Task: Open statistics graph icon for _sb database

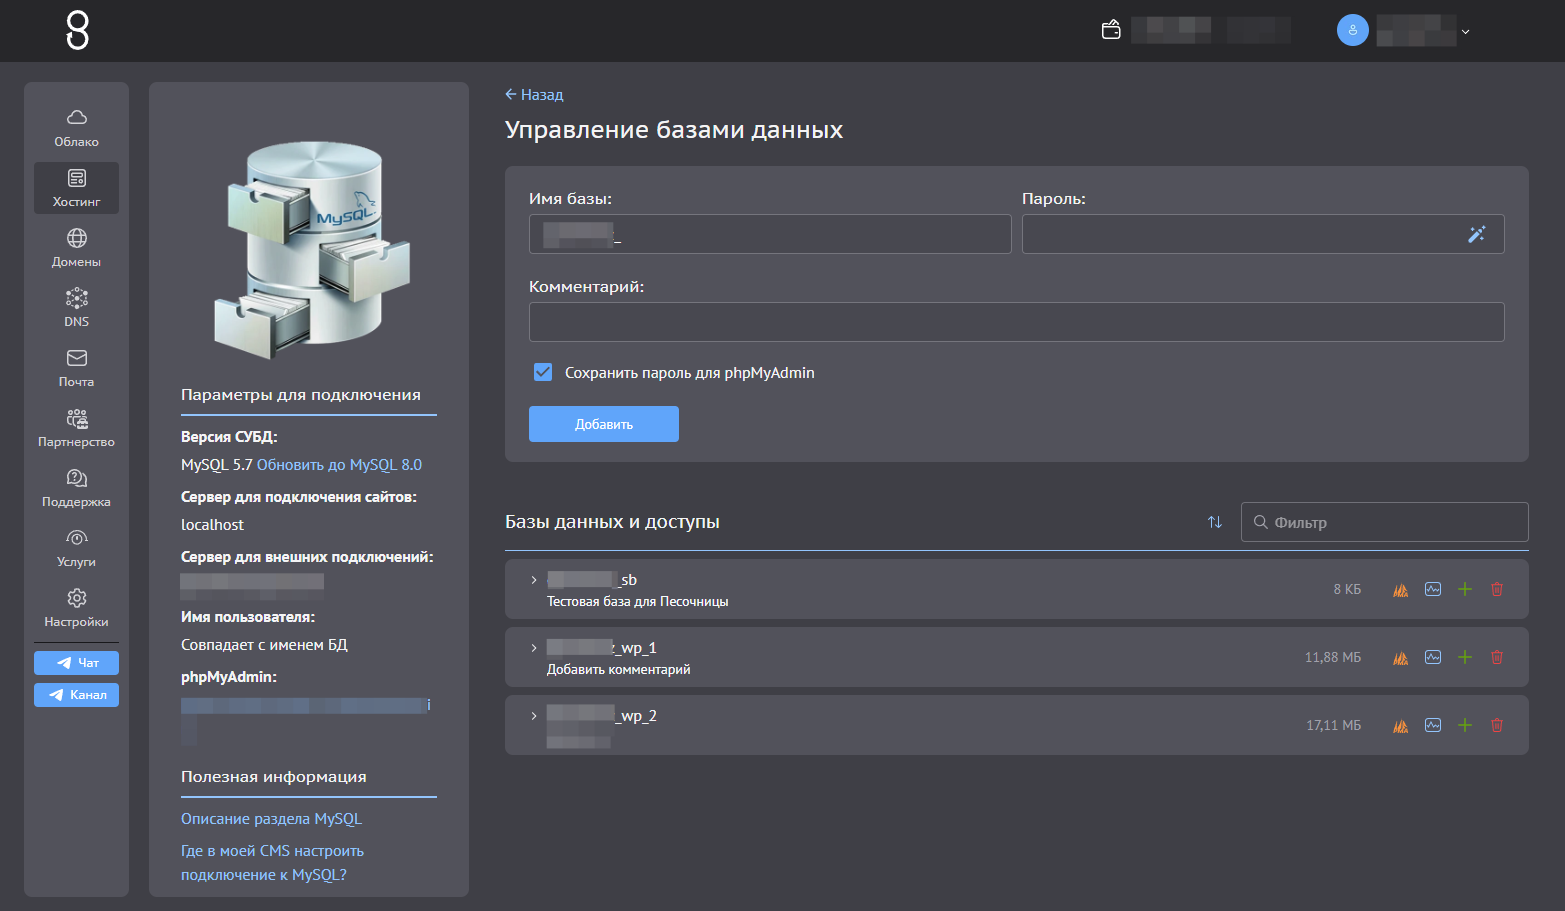Action: point(1433,589)
